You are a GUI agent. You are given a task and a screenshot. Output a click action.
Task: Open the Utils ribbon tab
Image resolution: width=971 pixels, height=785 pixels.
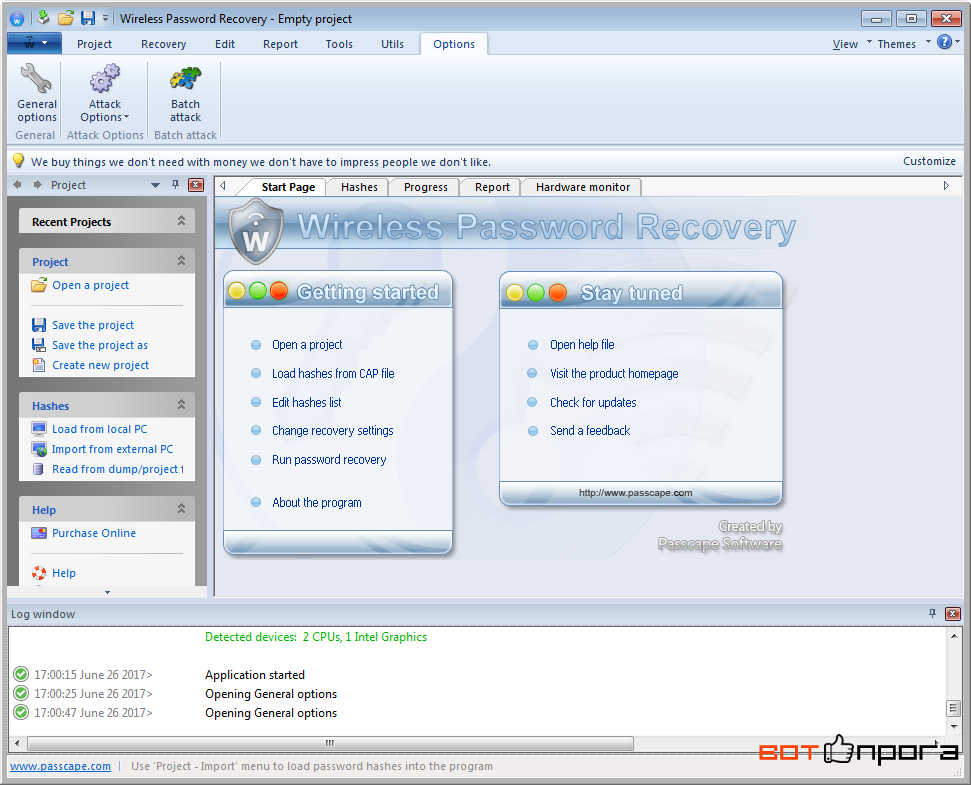(393, 44)
